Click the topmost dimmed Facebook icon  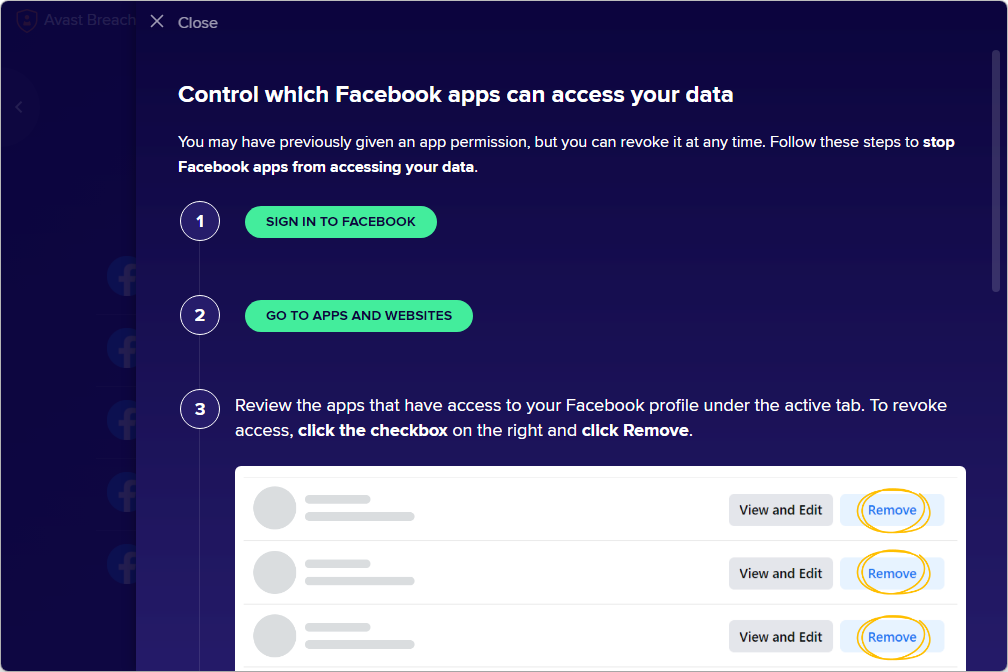(x=124, y=277)
